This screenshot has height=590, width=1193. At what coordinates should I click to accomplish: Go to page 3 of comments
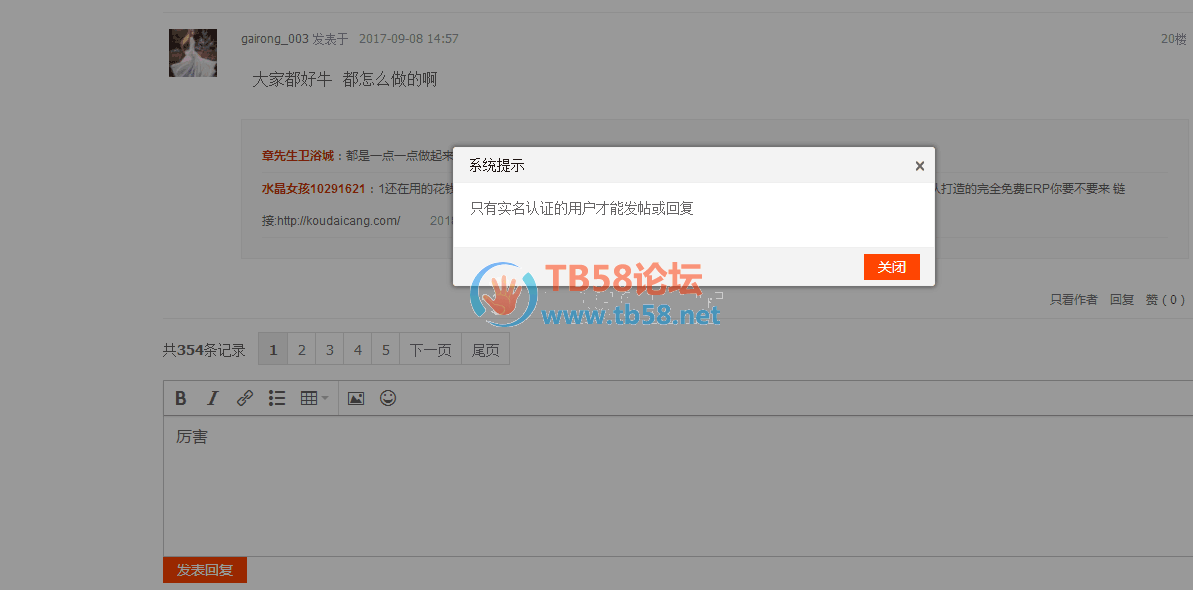pyautogui.click(x=330, y=350)
